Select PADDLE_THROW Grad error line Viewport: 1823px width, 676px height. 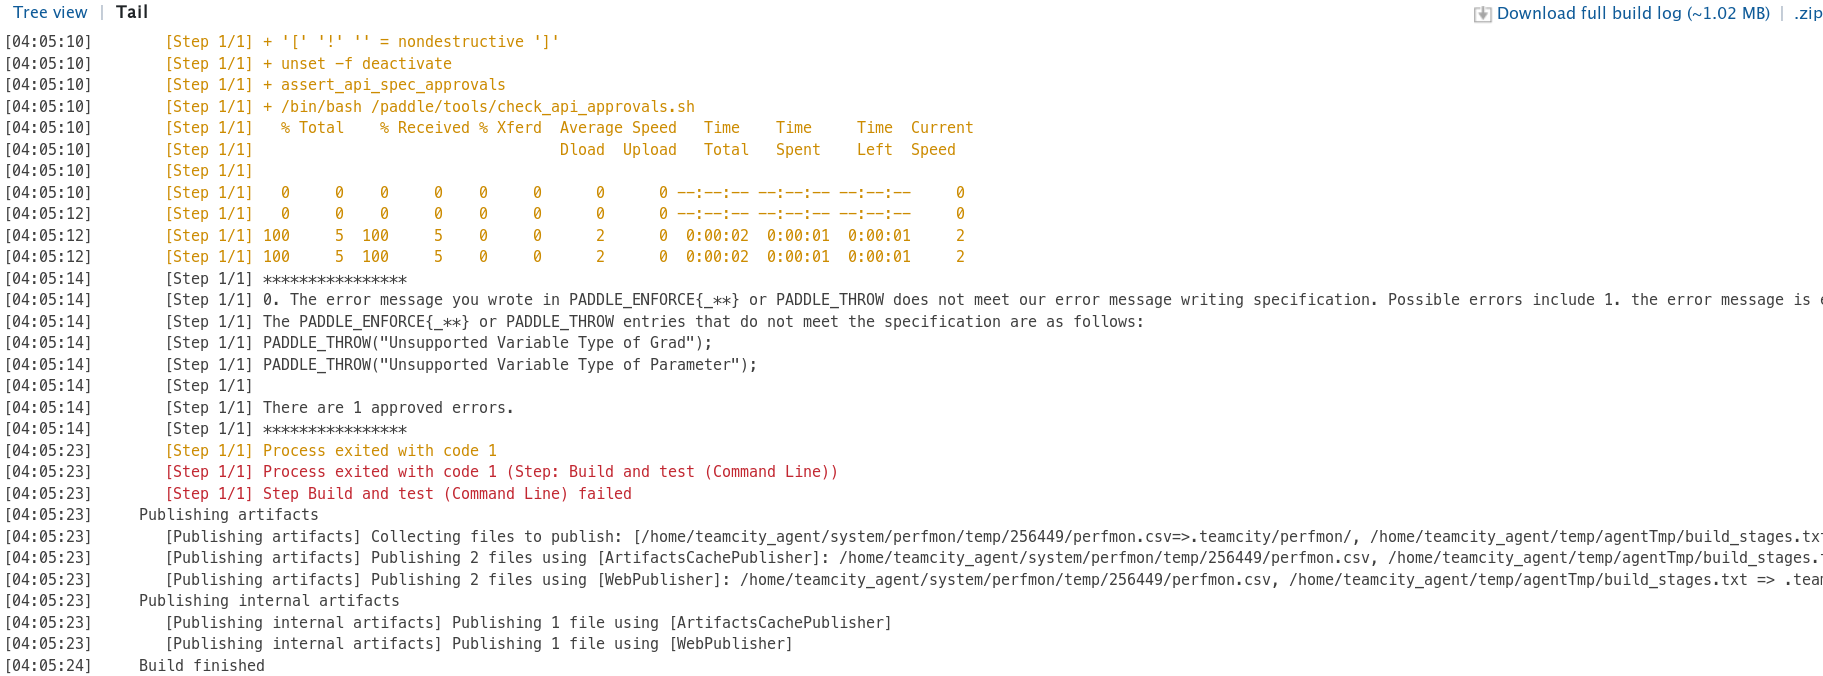439,343
